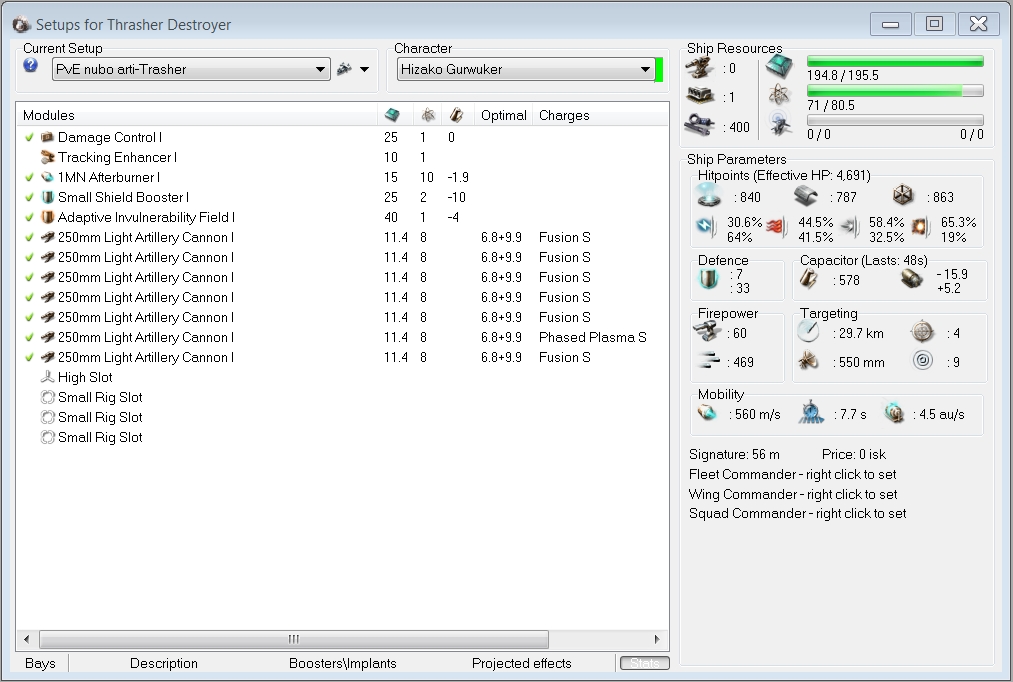Toggle the Small Shield Booster I checkmark
The width and height of the screenshot is (1013, 682).
tap(29, 197)
